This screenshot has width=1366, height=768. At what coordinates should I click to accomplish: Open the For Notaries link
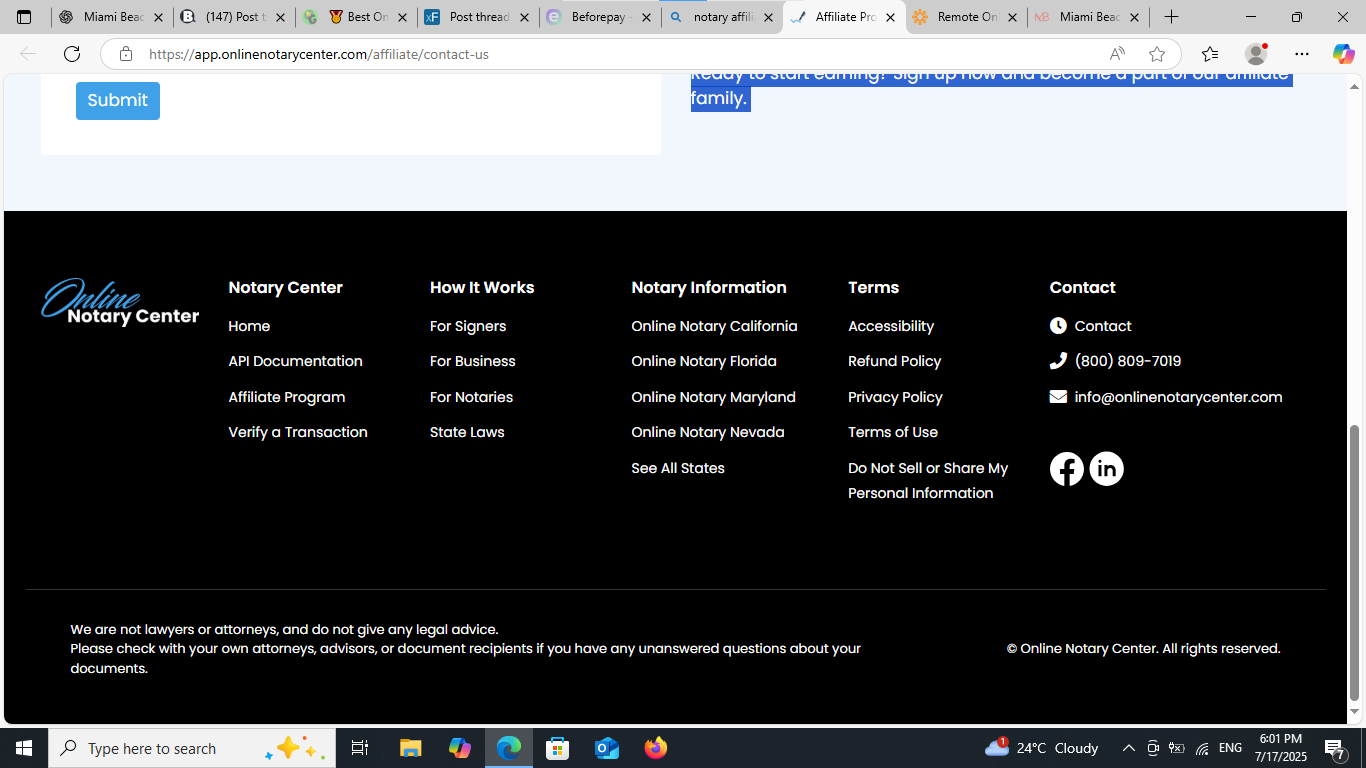point(471,397)
